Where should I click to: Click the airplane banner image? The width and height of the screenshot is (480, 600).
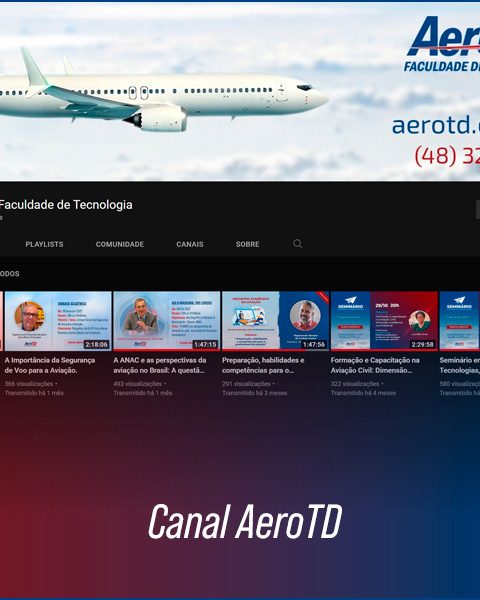[165, 92]
